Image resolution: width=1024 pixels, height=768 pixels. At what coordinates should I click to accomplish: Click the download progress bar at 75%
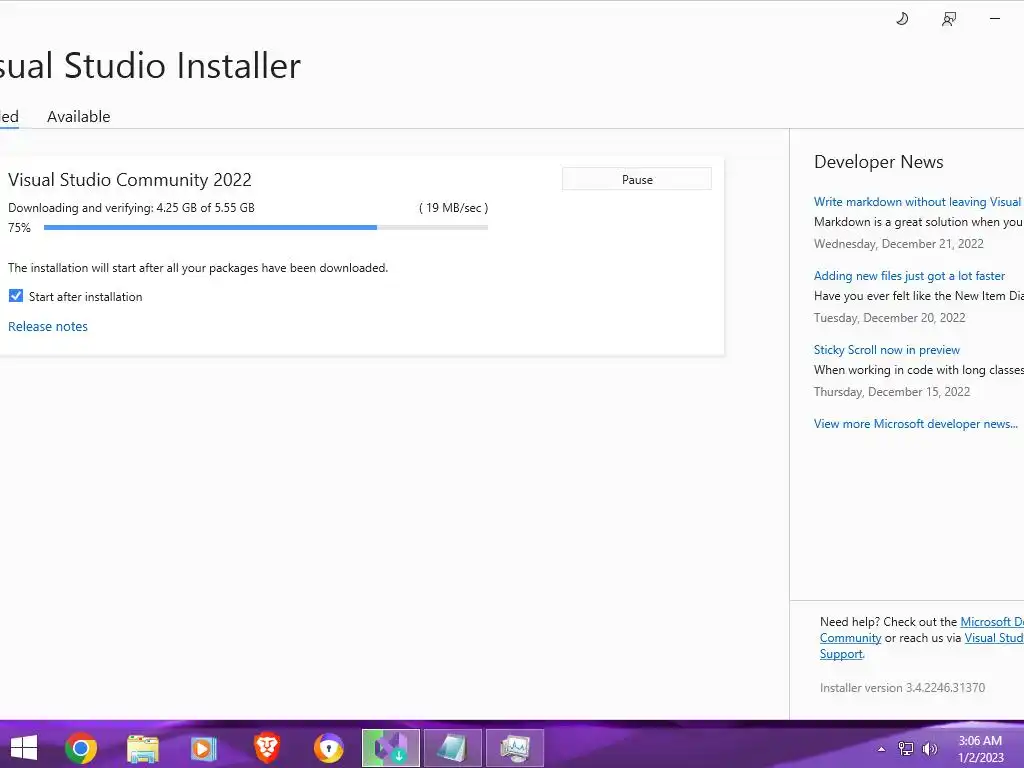click(266, 227)
